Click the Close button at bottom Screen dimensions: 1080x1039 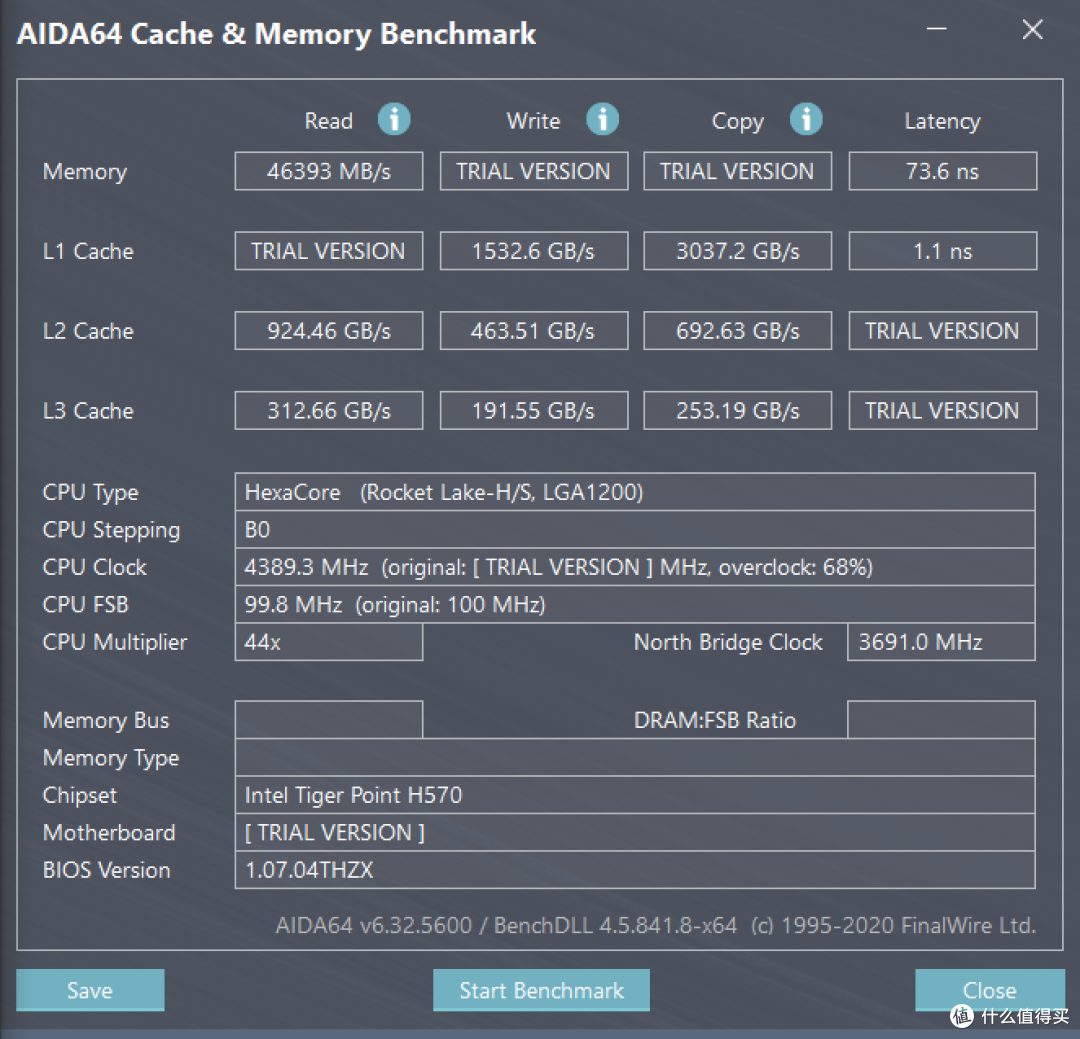click(989, 990)
